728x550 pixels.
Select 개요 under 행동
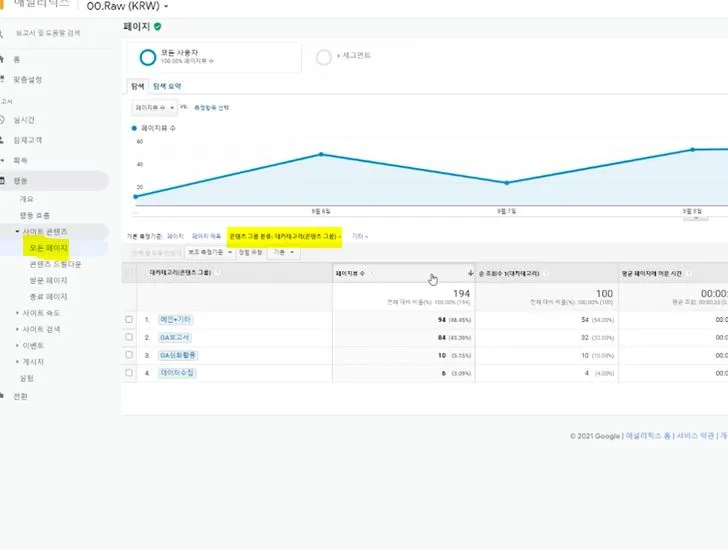click(26, 199)
